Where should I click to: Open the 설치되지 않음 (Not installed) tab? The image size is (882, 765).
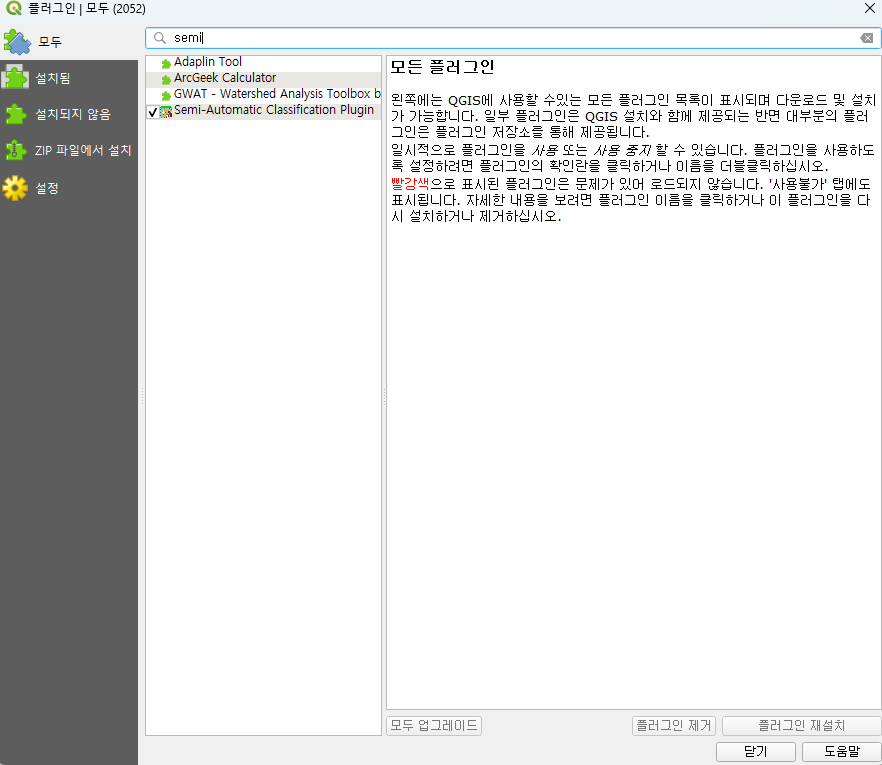tap(69, 114)
